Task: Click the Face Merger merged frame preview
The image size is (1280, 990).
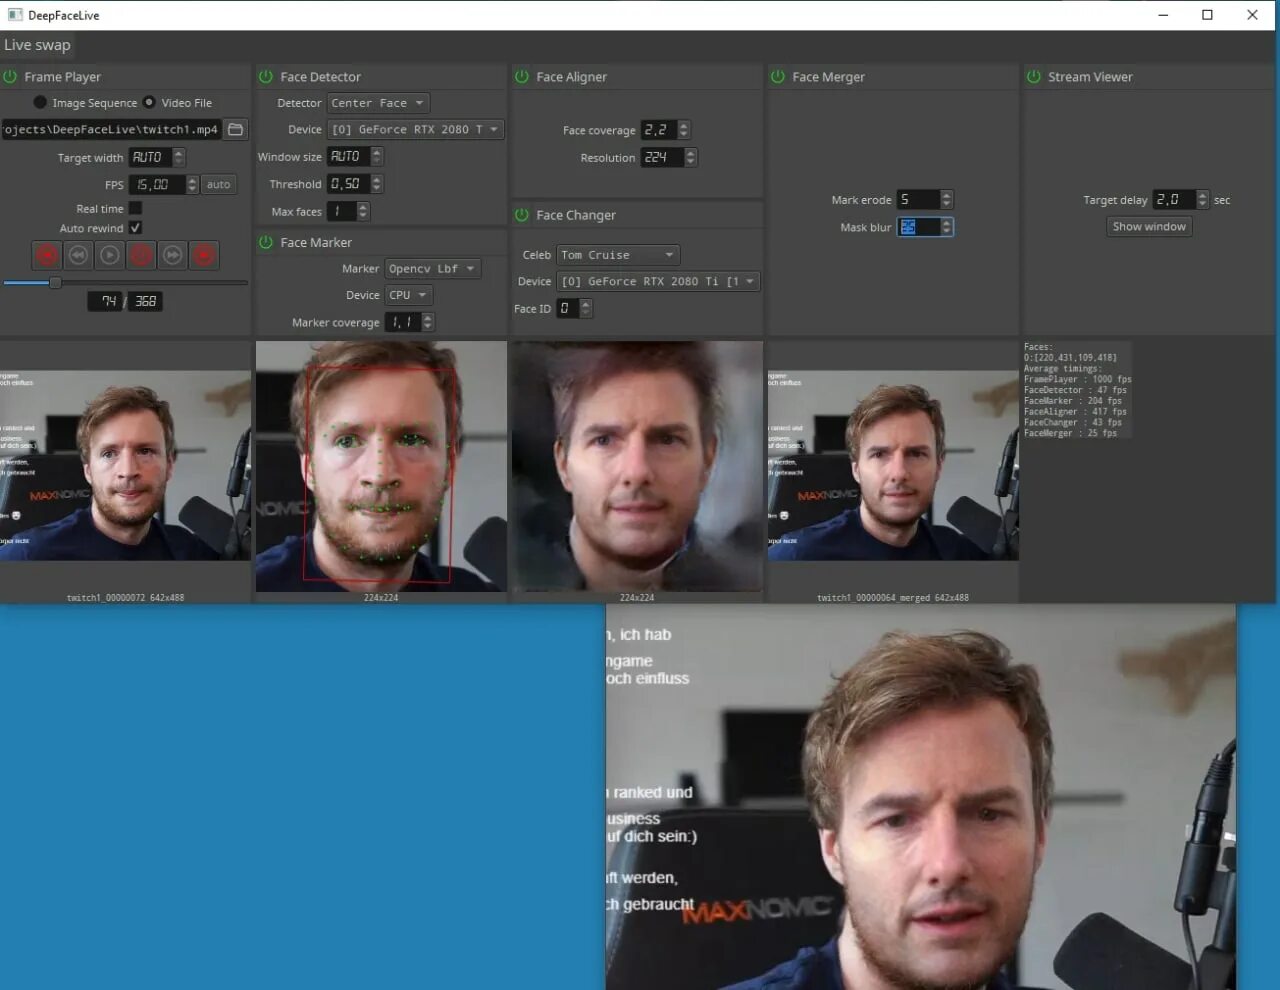Action: [893, 465]
